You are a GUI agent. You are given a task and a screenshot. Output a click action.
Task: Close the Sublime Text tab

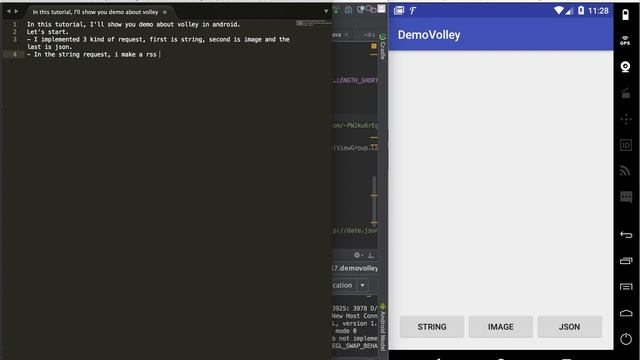pyautogui.click(x=165, y=12)
